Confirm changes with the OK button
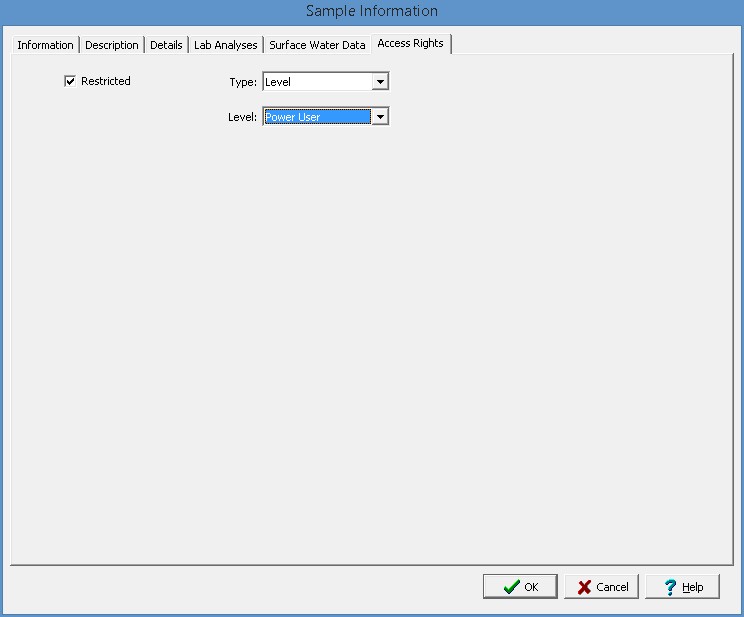 [x=520, y=587]
